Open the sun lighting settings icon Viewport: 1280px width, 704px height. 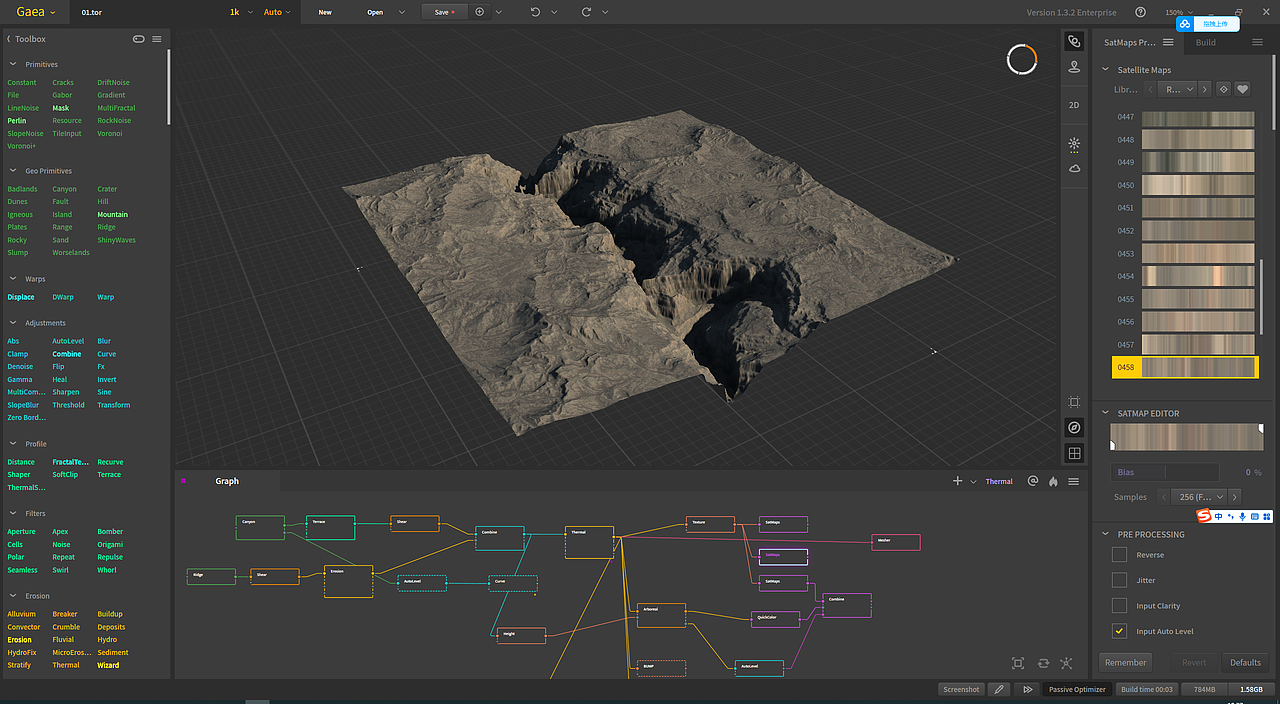click(1074, 144)
